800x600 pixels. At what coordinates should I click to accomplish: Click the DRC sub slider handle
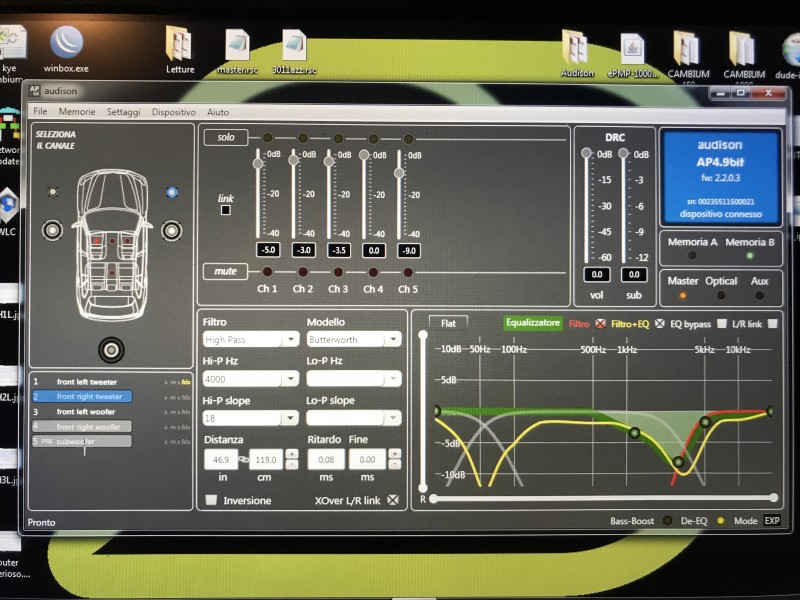click(x=623, y=153)
